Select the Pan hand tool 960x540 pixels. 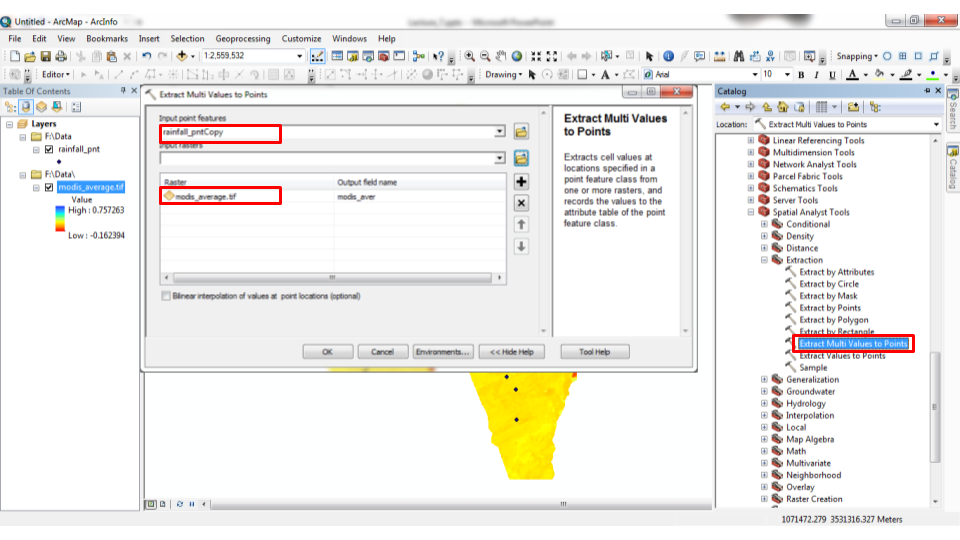[501, 56]
